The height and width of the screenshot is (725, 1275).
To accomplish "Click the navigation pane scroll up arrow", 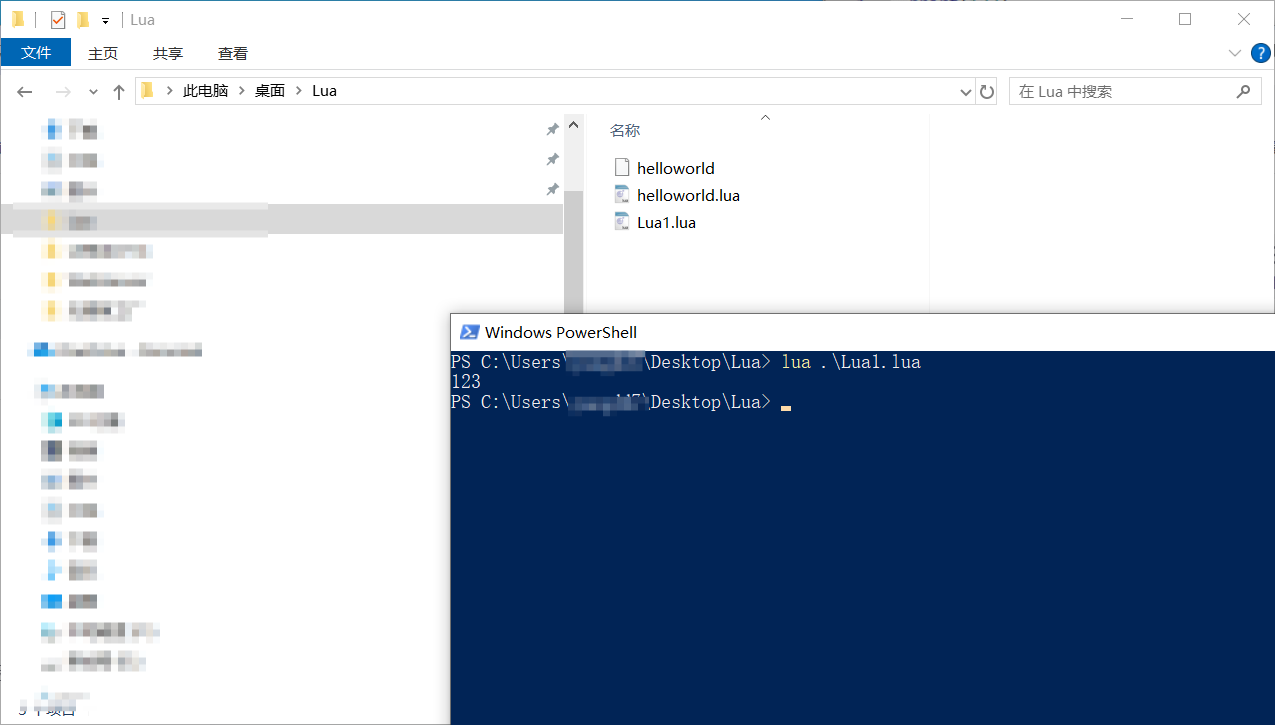I will coord(573,126).
